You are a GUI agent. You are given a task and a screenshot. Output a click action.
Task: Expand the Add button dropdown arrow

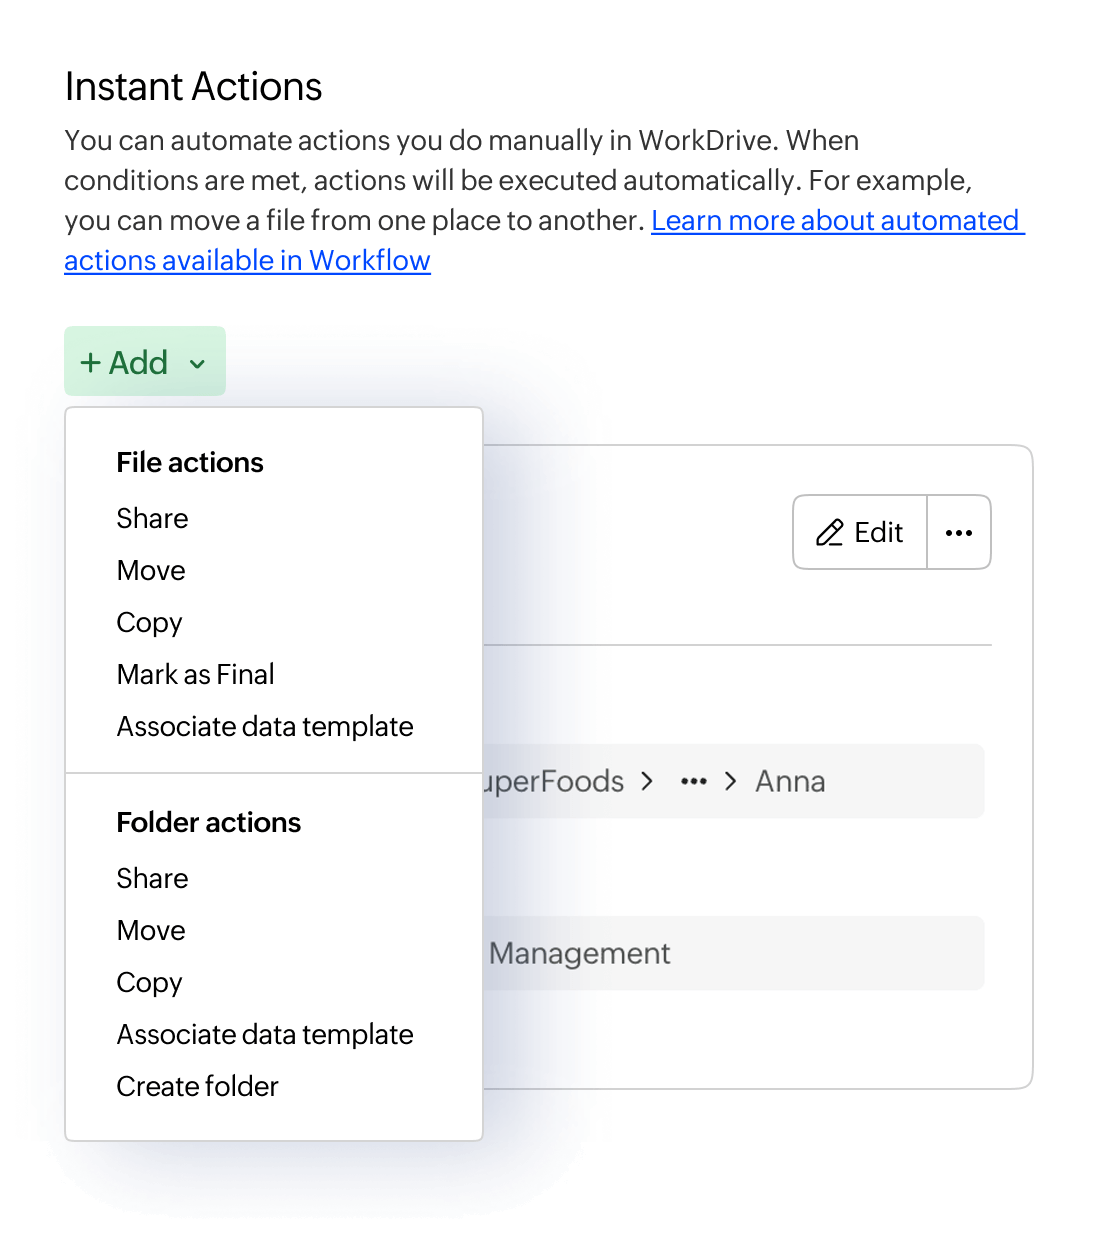tap(198, 363)
